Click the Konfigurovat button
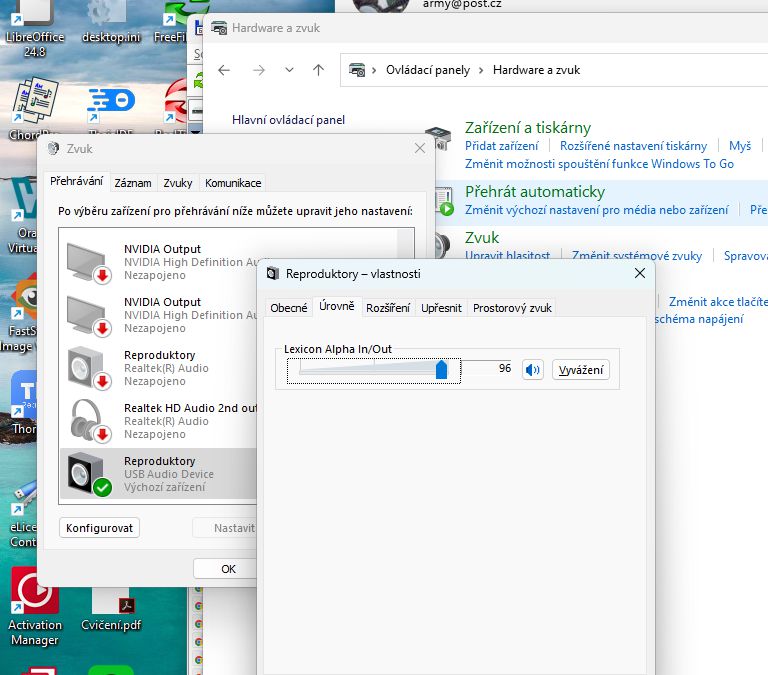The image size is (768, 675). [99, 528]
